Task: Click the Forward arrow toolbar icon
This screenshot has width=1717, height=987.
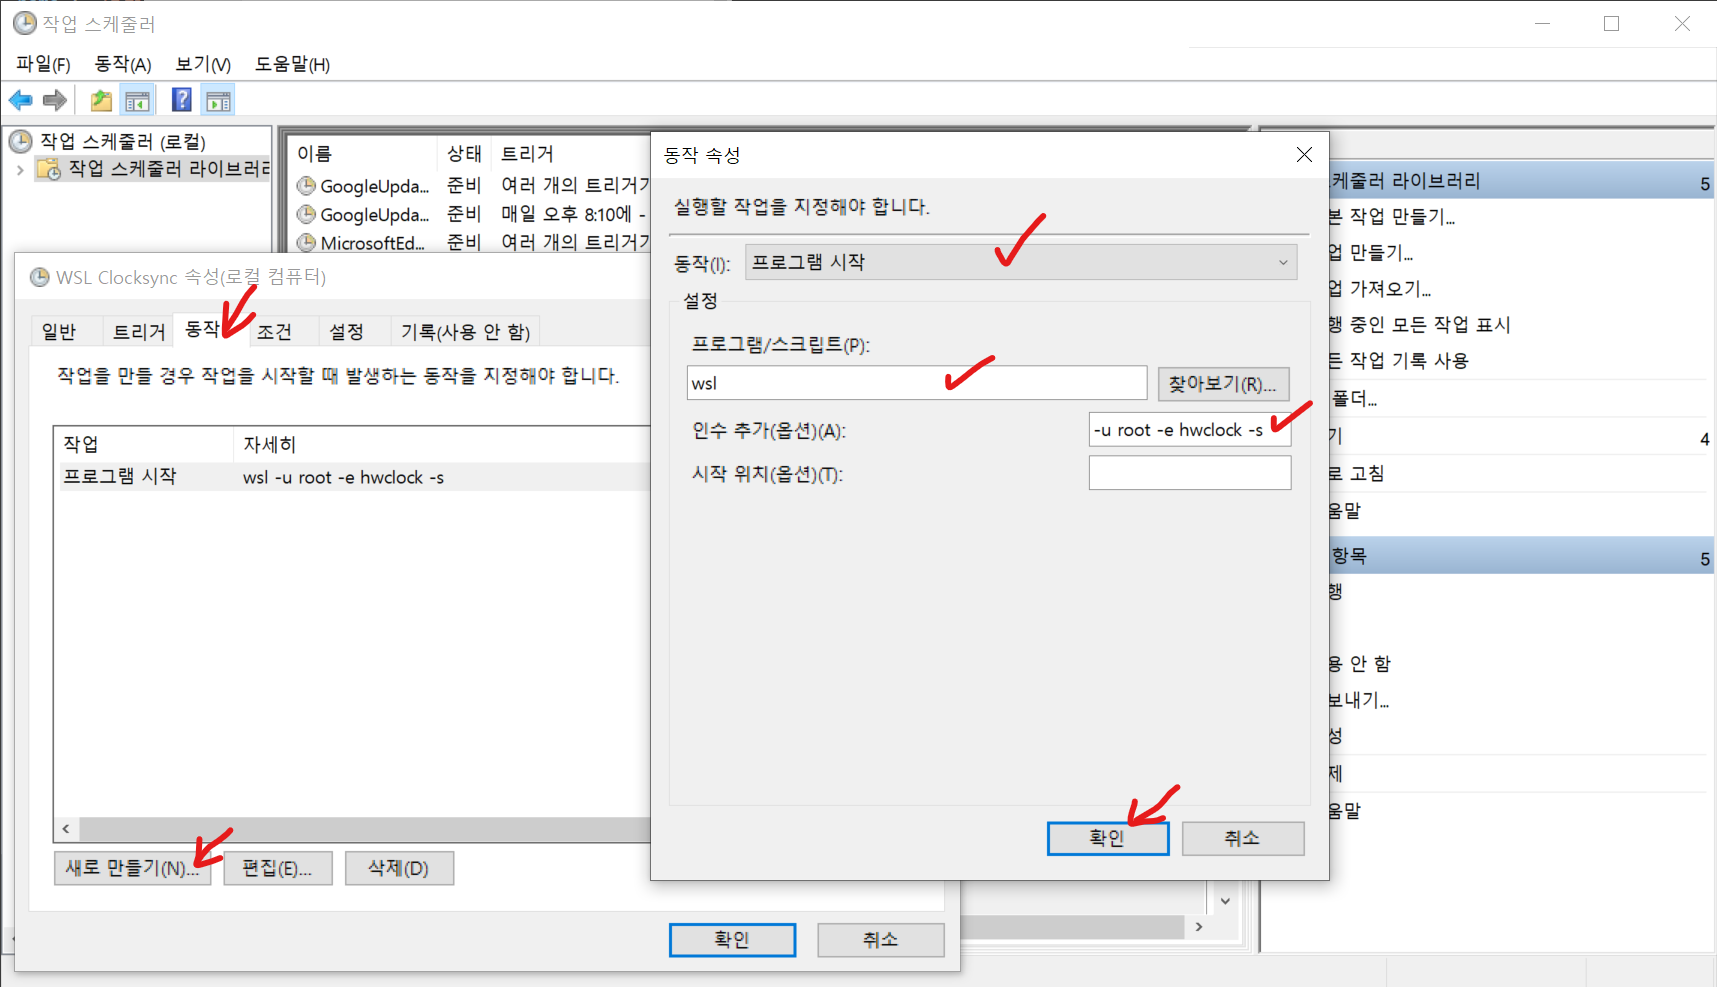Action: pyautogui.click(x=55, y=100)
